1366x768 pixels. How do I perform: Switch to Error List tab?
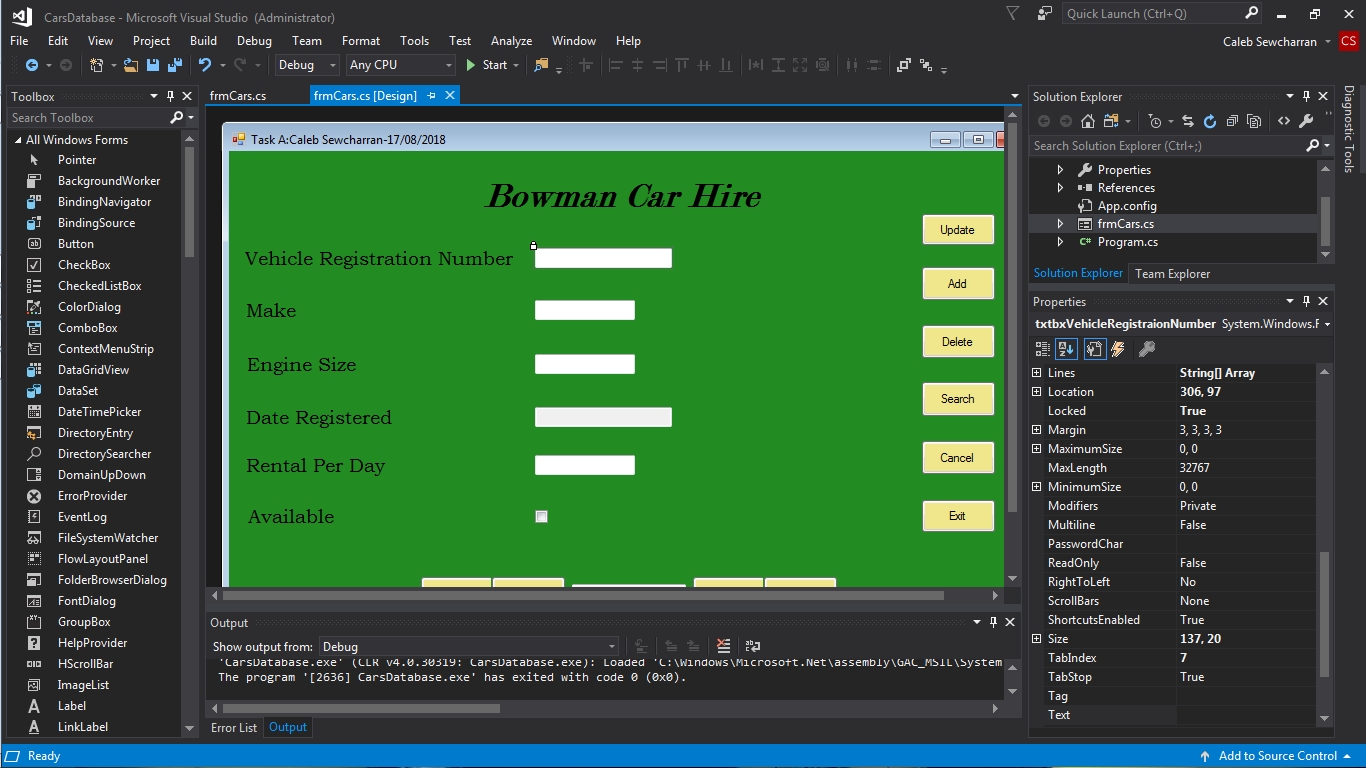click(x=234, y=728)
